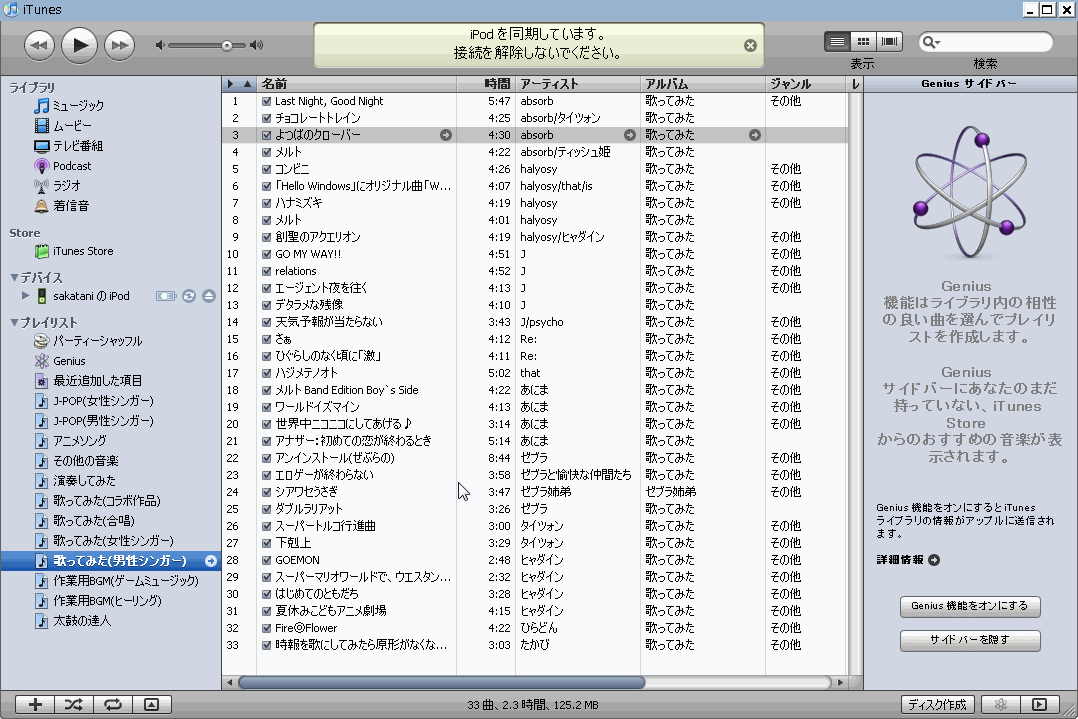This screenshot has height=719, width=1078.
Task: Click the iPod sync status icon
Action: [x=188, y=296]
